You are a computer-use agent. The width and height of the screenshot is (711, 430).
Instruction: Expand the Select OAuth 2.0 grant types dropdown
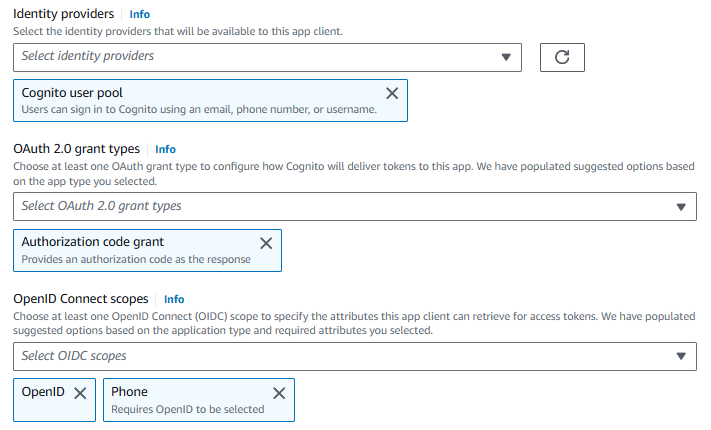click(x=355, y=206)
